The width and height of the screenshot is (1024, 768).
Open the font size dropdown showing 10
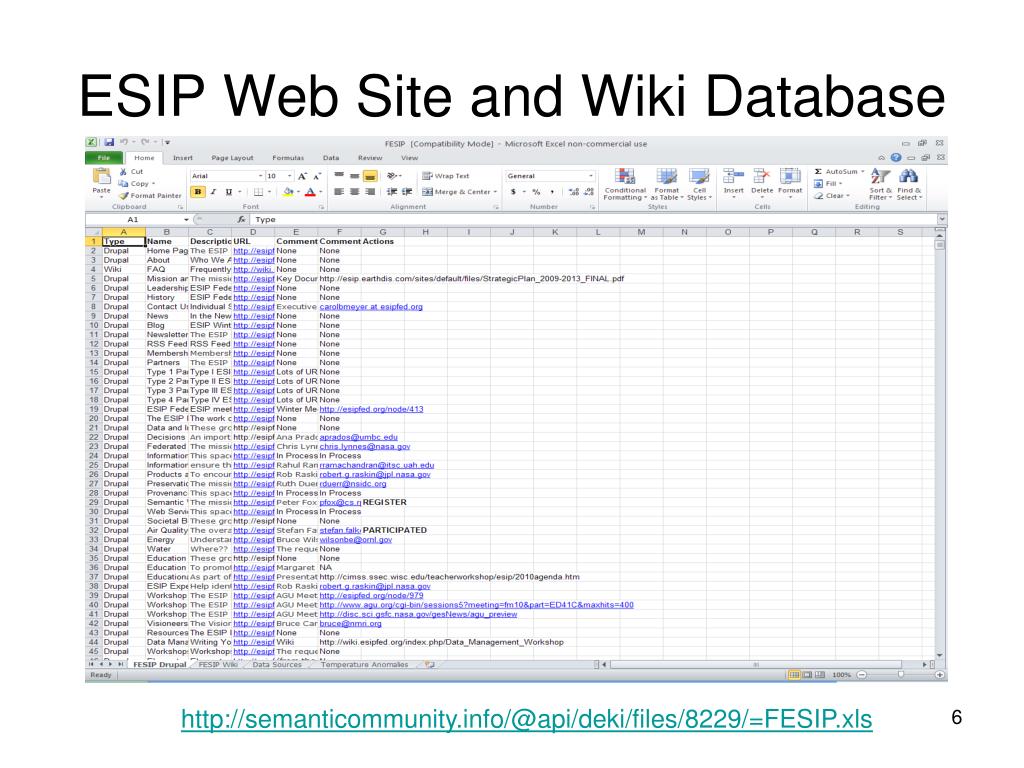click(x=289, y=176)
